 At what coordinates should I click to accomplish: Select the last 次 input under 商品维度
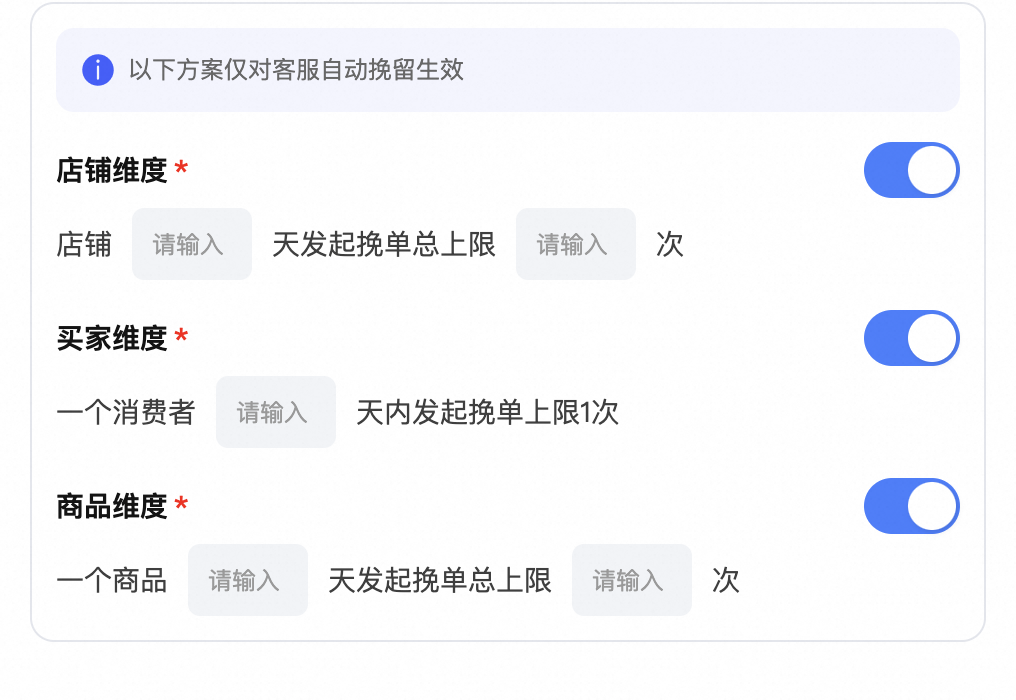point(631,580)
